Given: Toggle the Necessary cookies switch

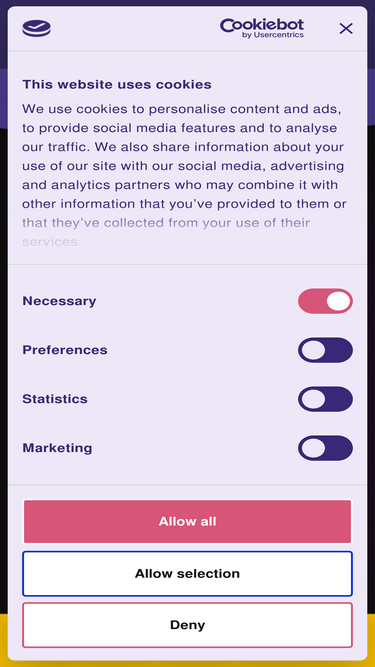Looking at the screenshot, I should pyautogui.click(x=325, y=301).
